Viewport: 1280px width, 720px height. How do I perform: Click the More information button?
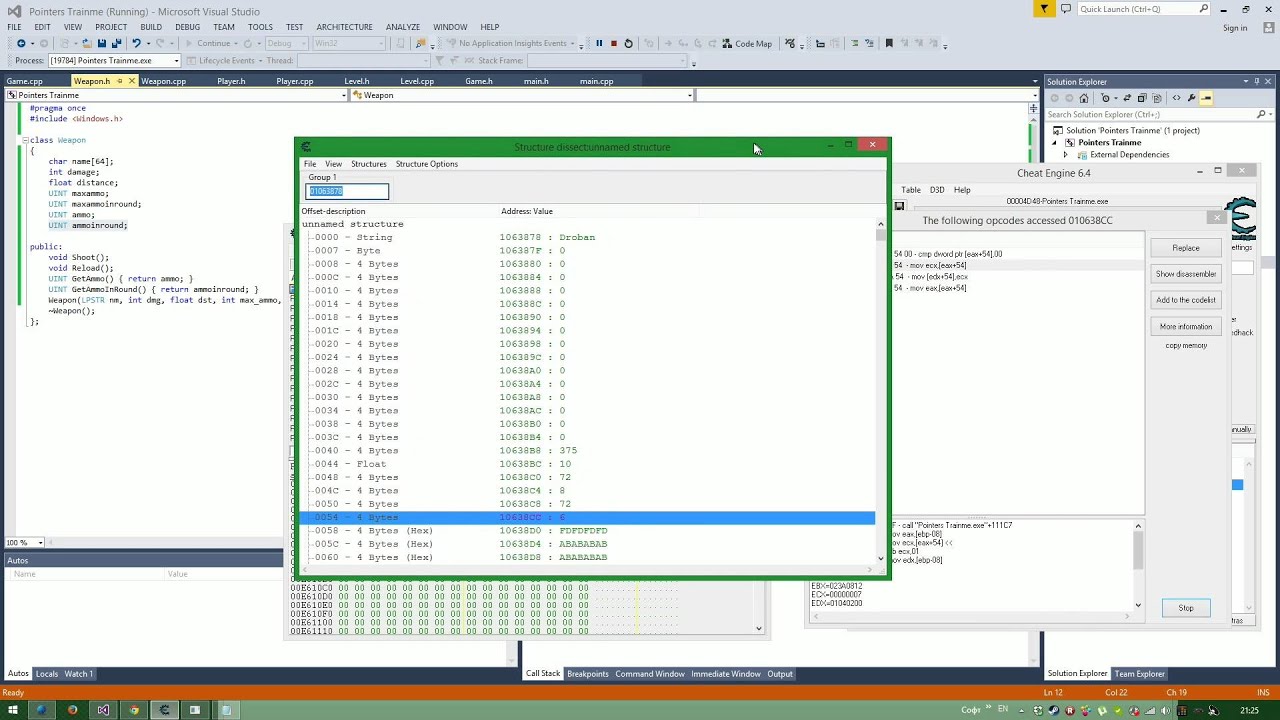1186,327
